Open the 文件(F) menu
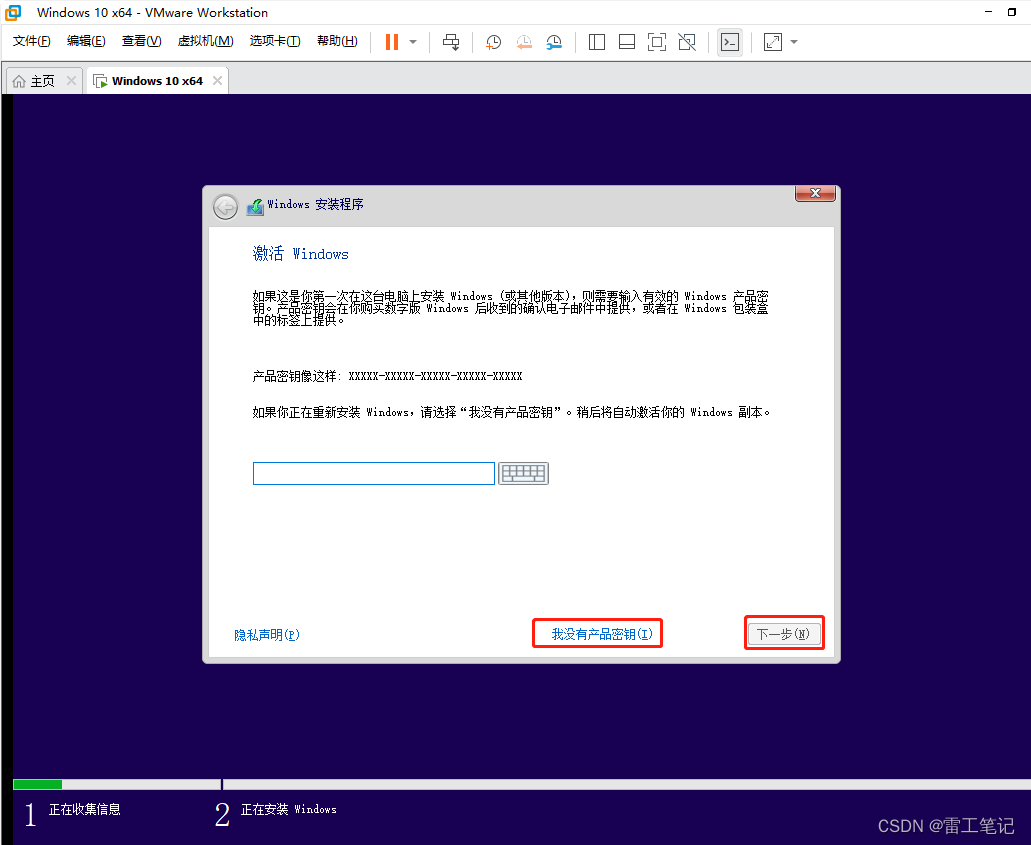Screen dimensions: 1031x845 (x=32, y=41)
